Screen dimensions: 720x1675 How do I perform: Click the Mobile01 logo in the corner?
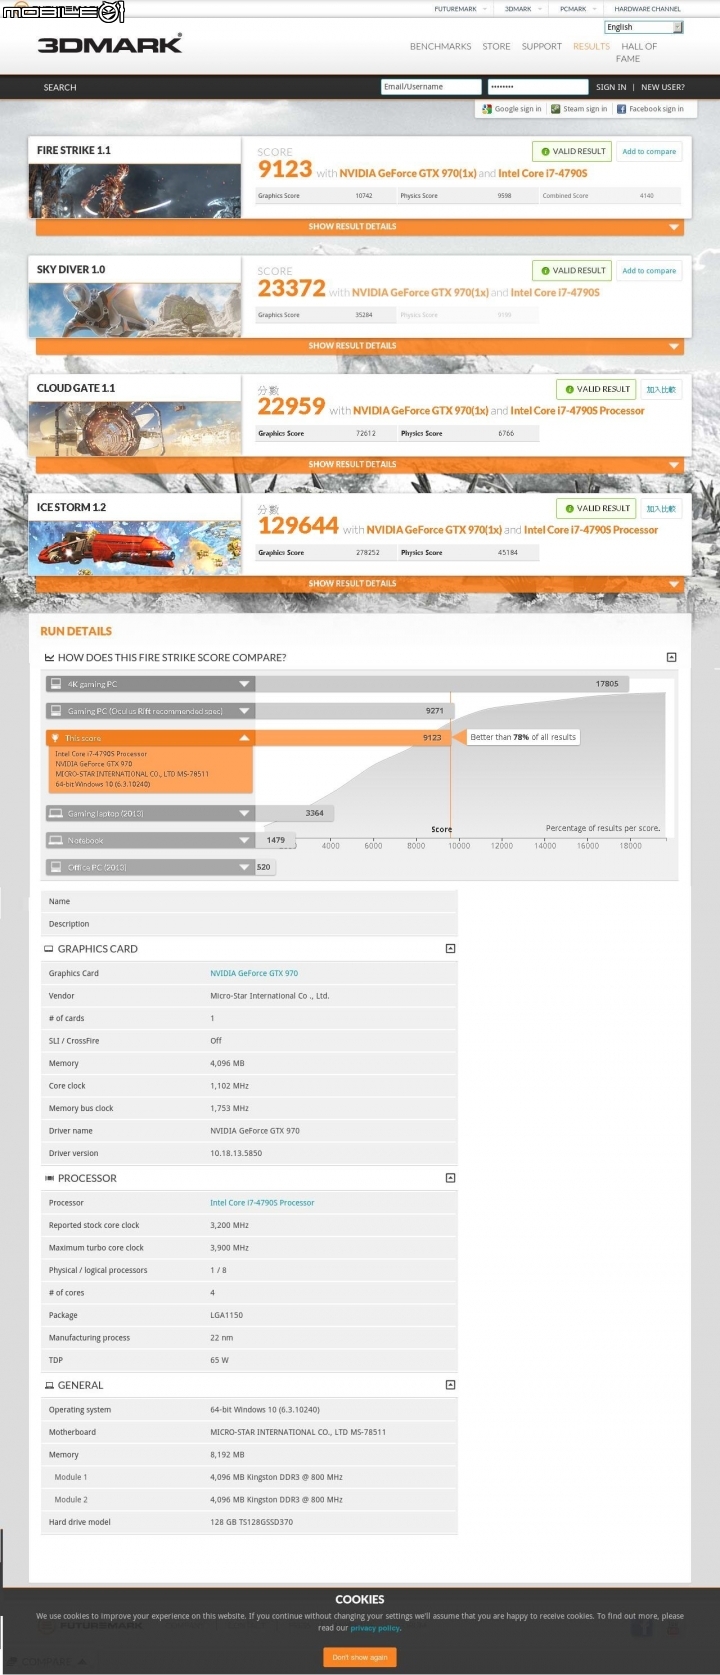(x=63, y=12)
